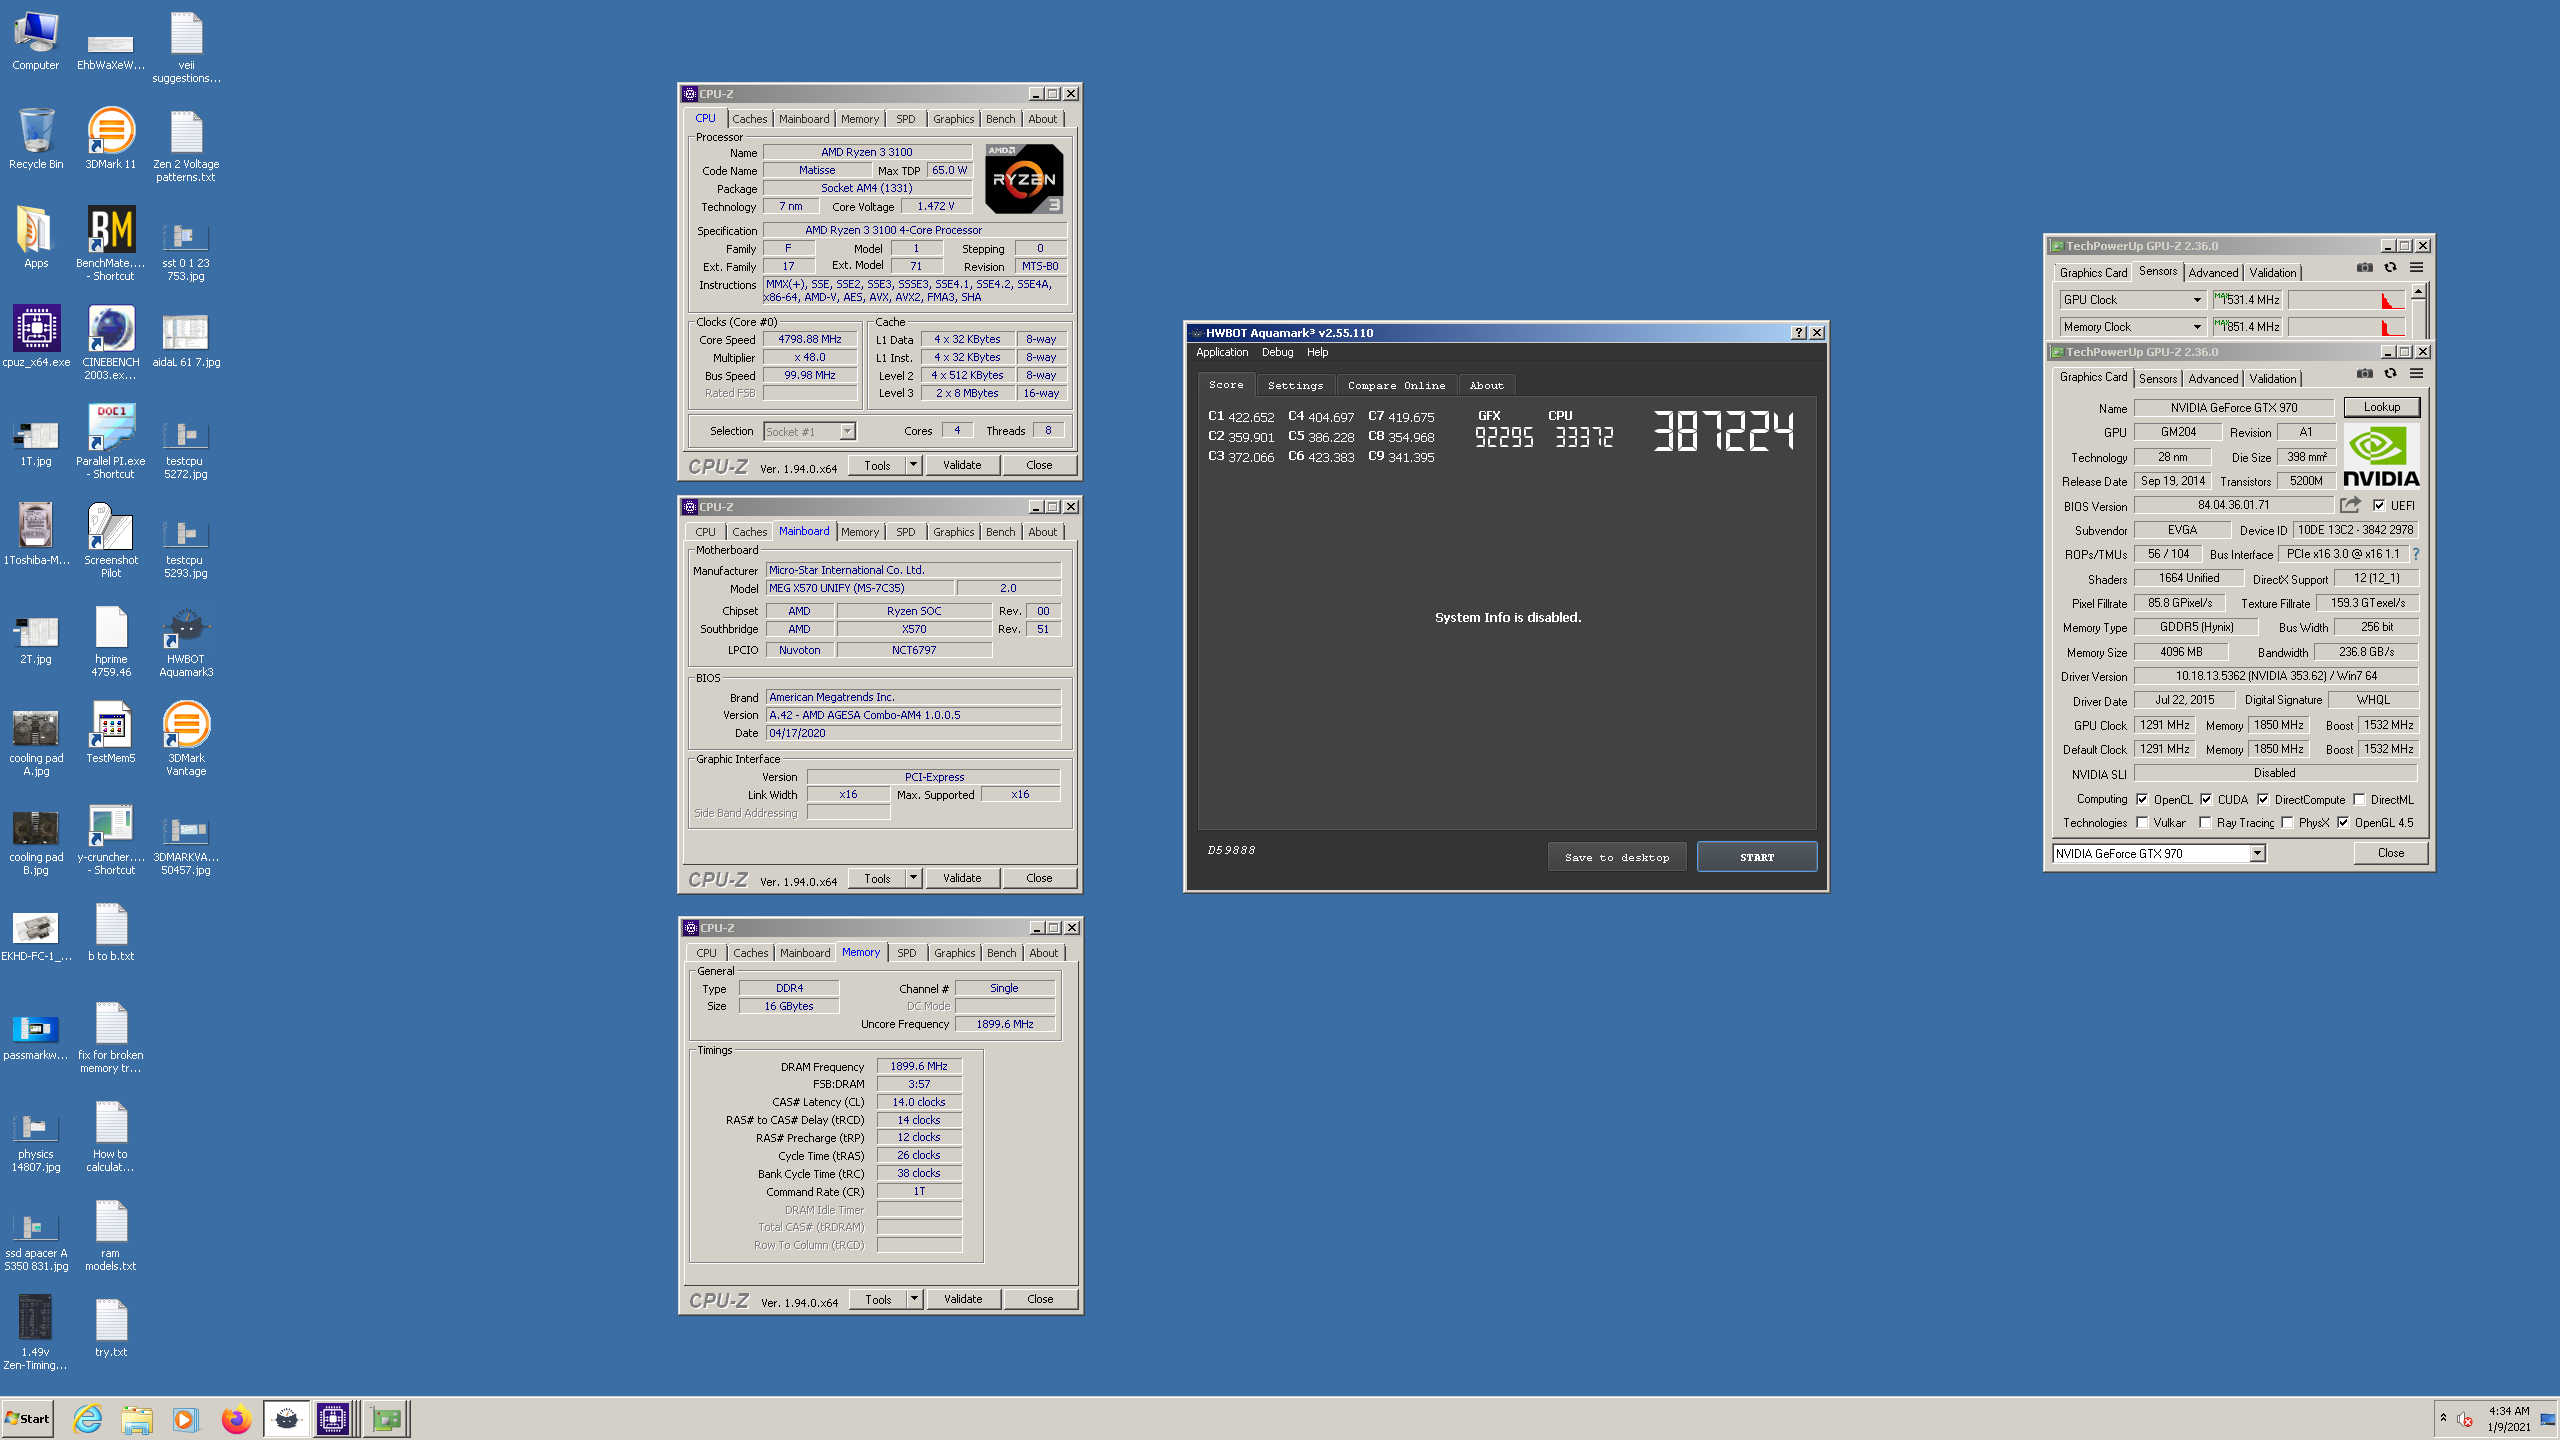Click Validate in top CPU-Z window
The width and height of the screenshot is (2560, 1440).
962,465
